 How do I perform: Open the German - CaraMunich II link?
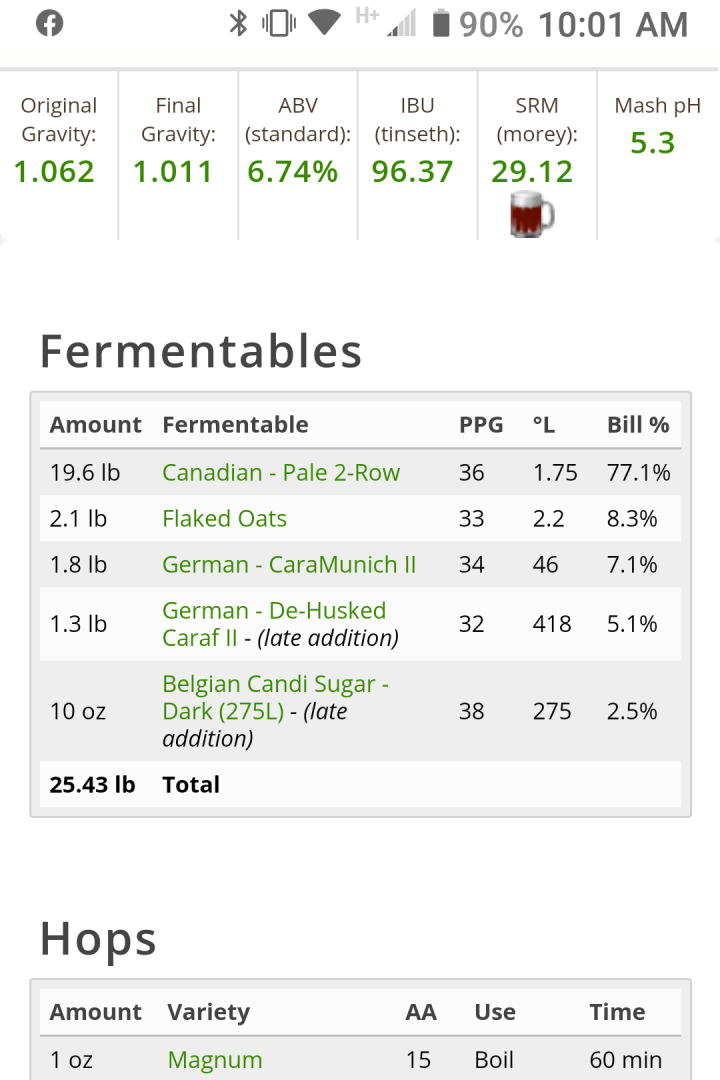(289, 565)
